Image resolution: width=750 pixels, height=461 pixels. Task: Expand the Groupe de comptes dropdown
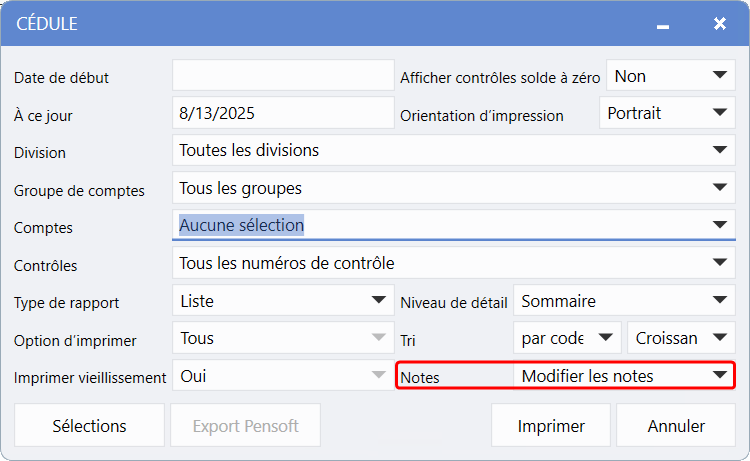[x=719, y=188]
